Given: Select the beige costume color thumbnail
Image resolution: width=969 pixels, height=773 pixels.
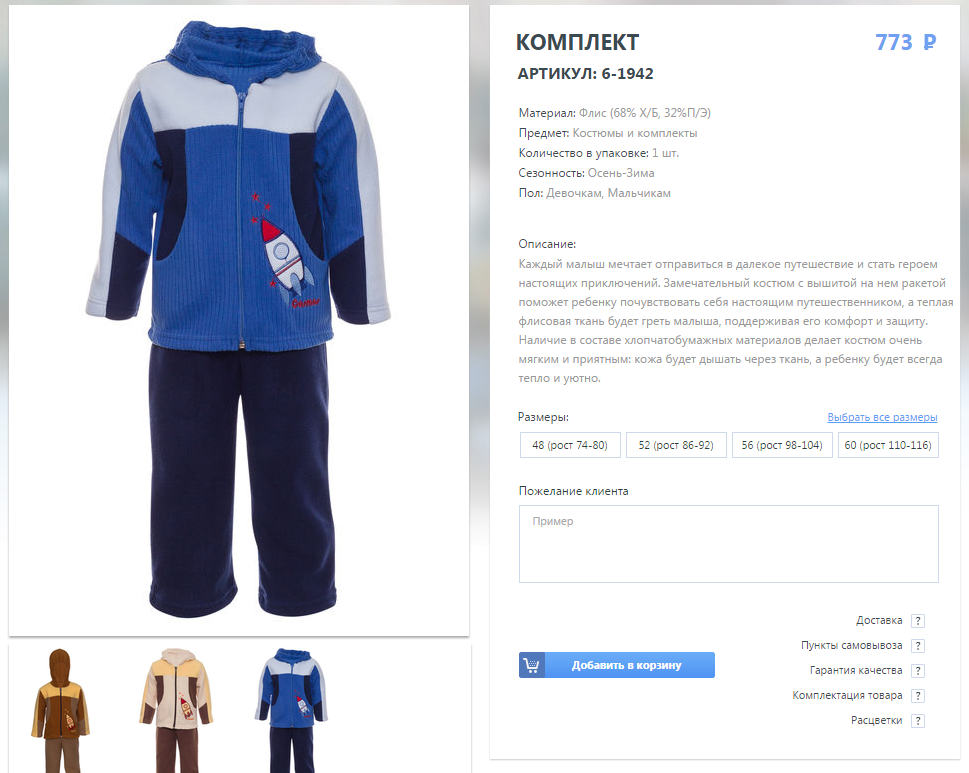Looking at the screenshot, I should pos(176,711).
